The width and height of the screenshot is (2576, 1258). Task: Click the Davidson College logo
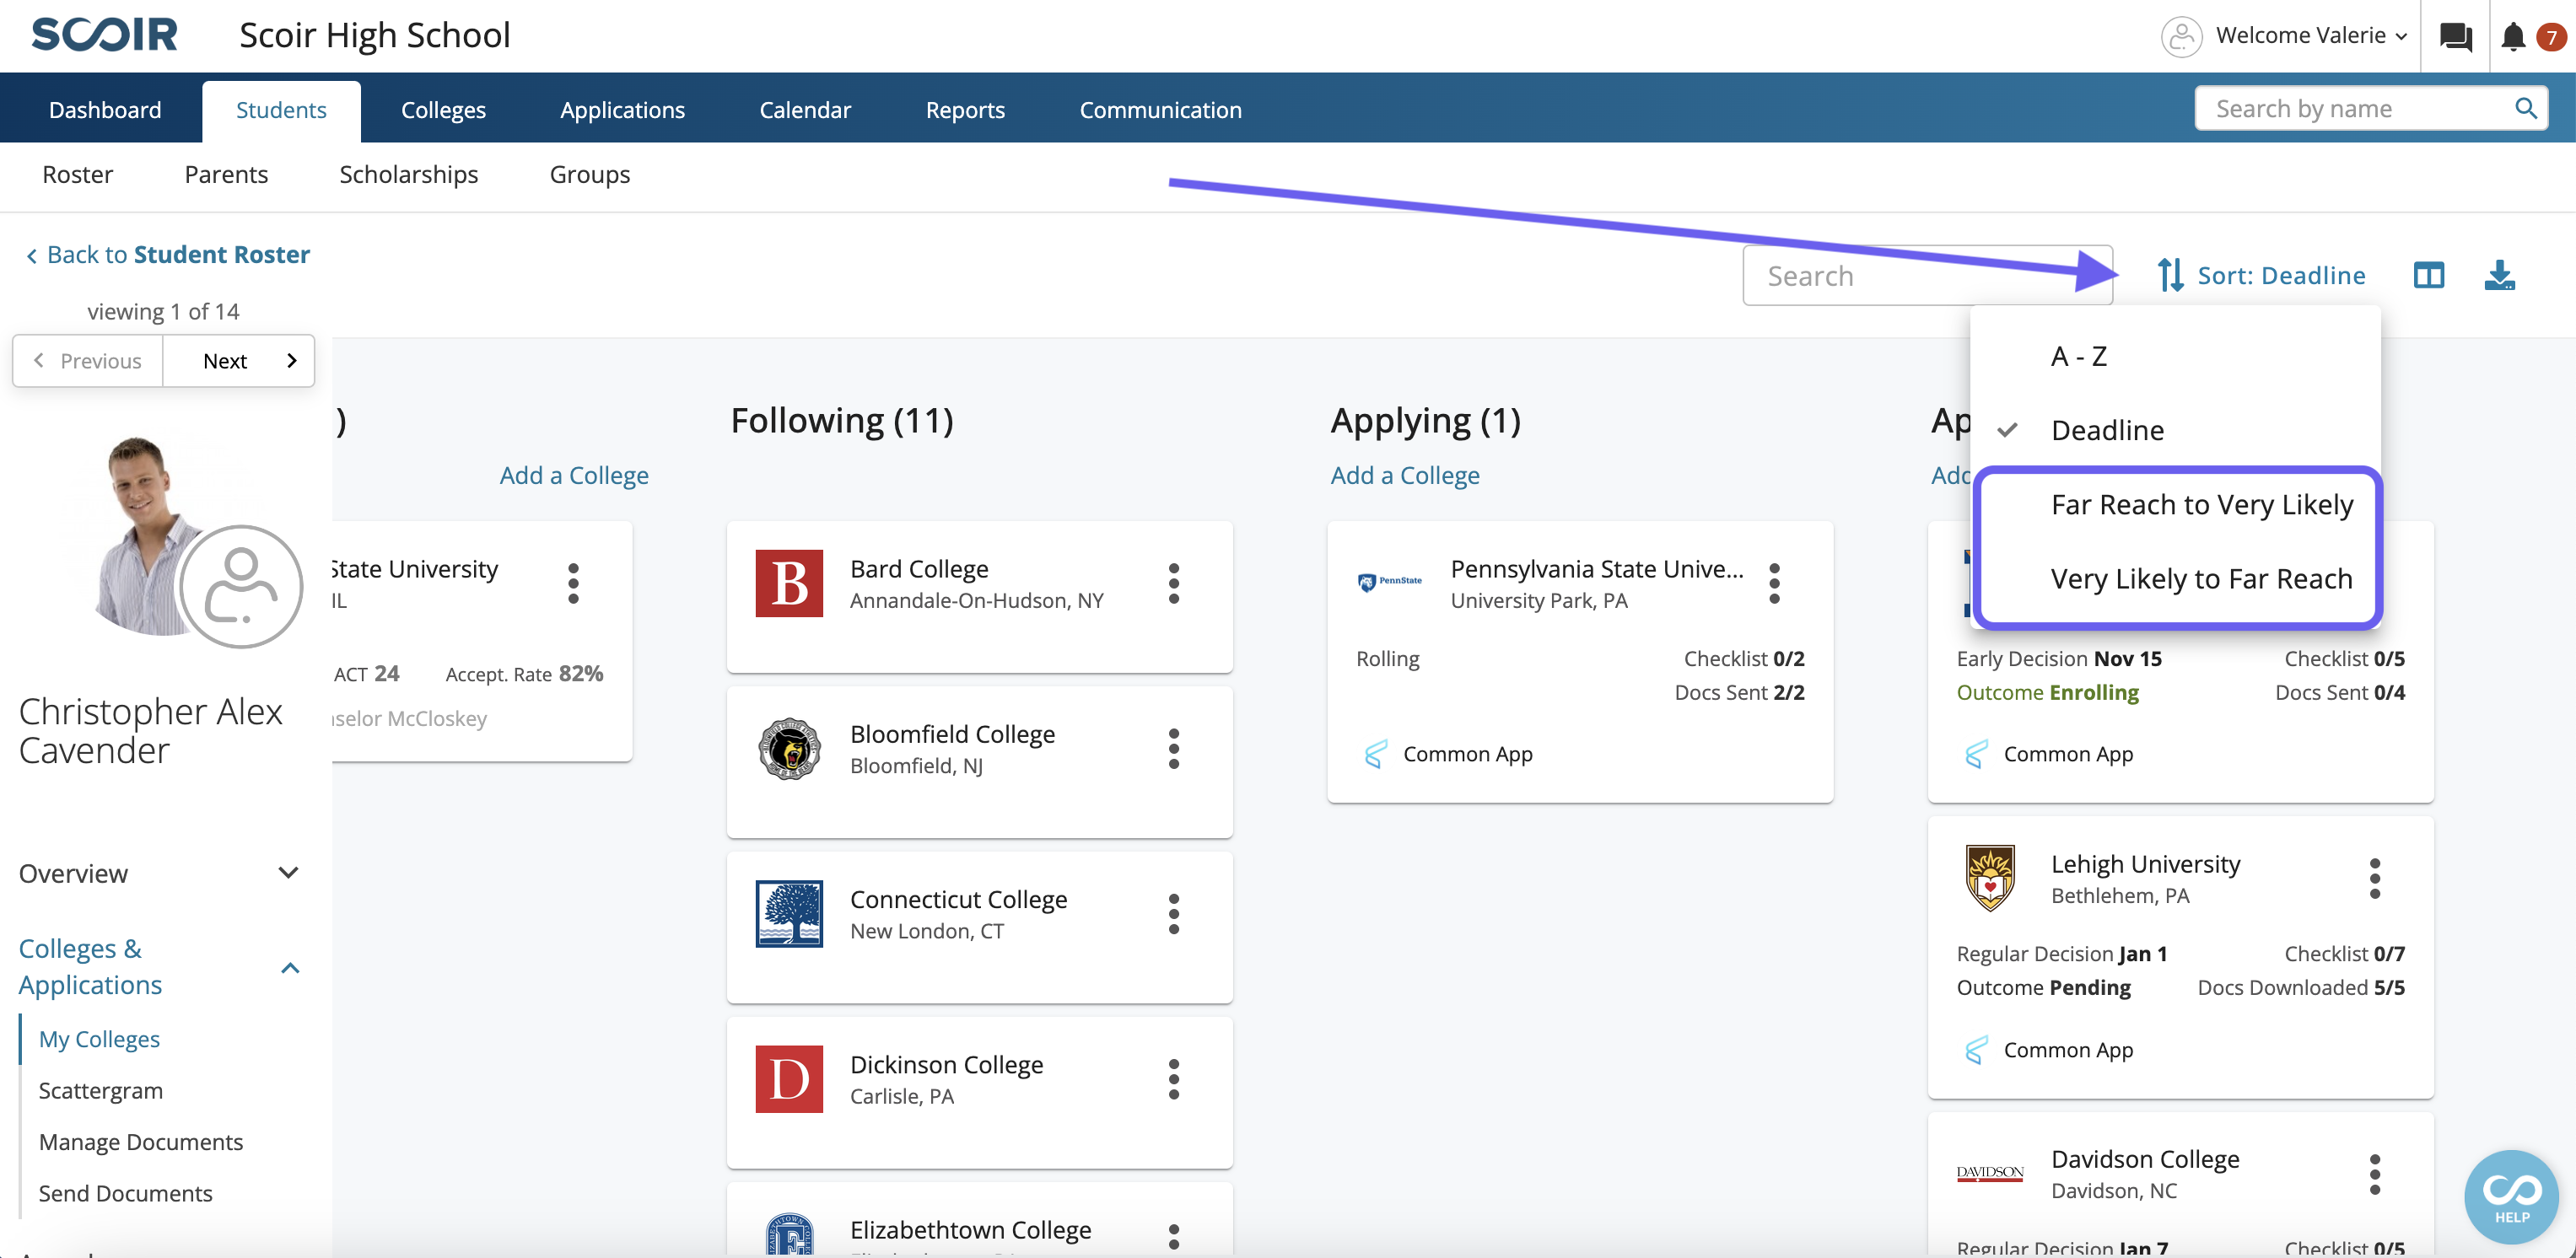click(1990, 1173)
